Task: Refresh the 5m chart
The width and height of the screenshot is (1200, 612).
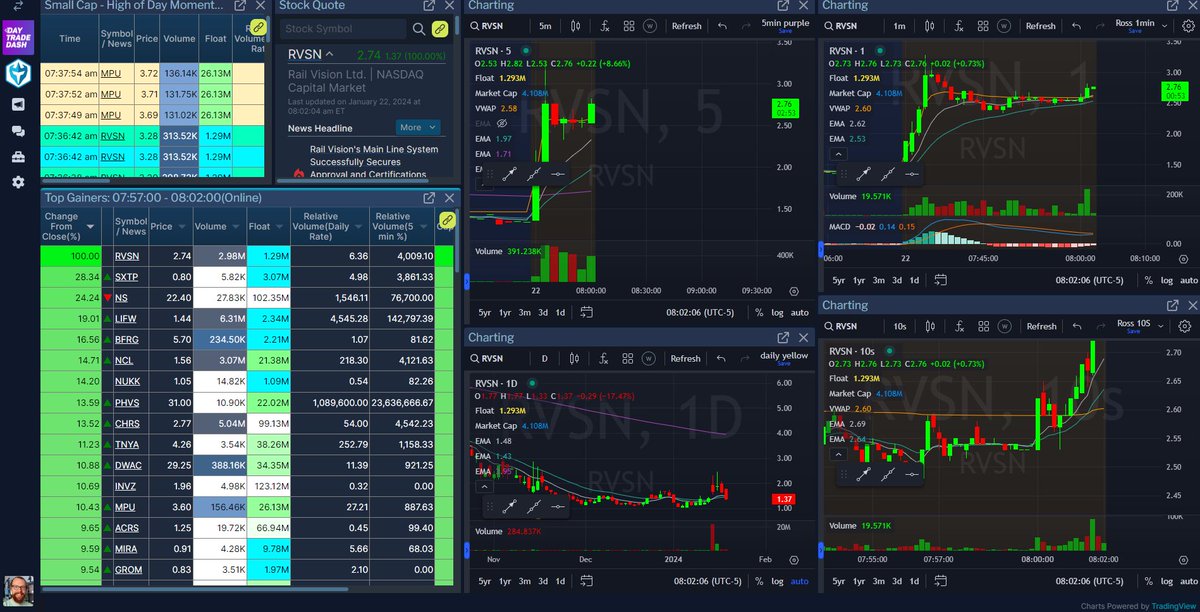Action: click(x=686, y=26)
